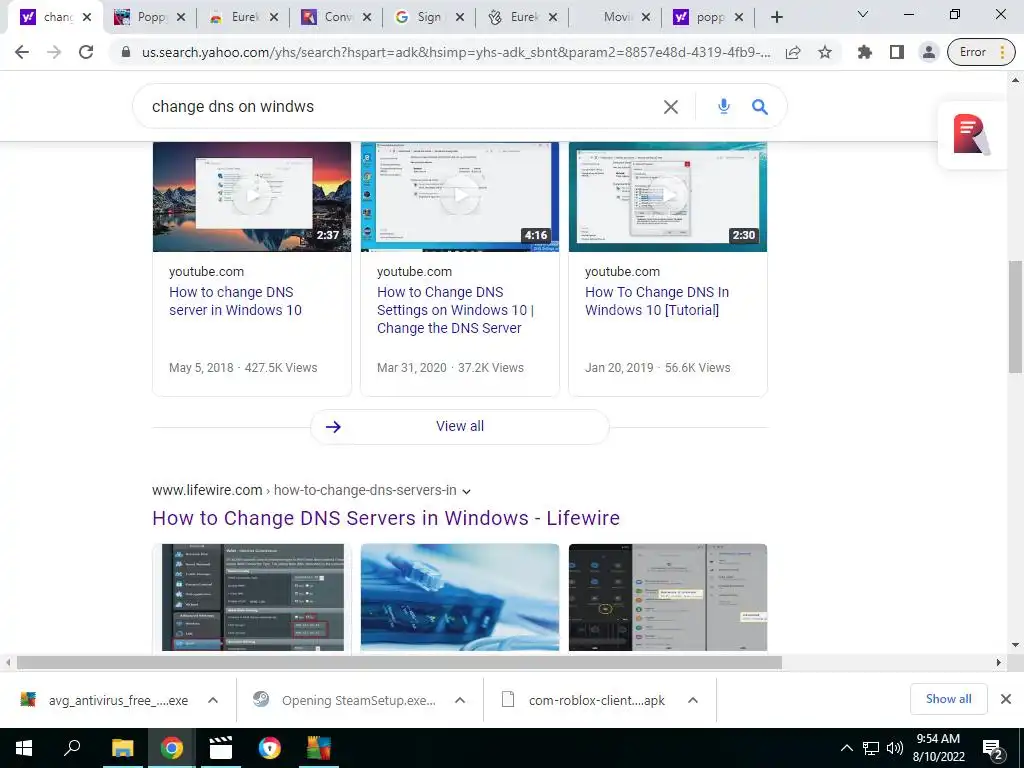Start voice search with microphone
Viewport: 1024px width, 768px height.
[x=724, y=106]
